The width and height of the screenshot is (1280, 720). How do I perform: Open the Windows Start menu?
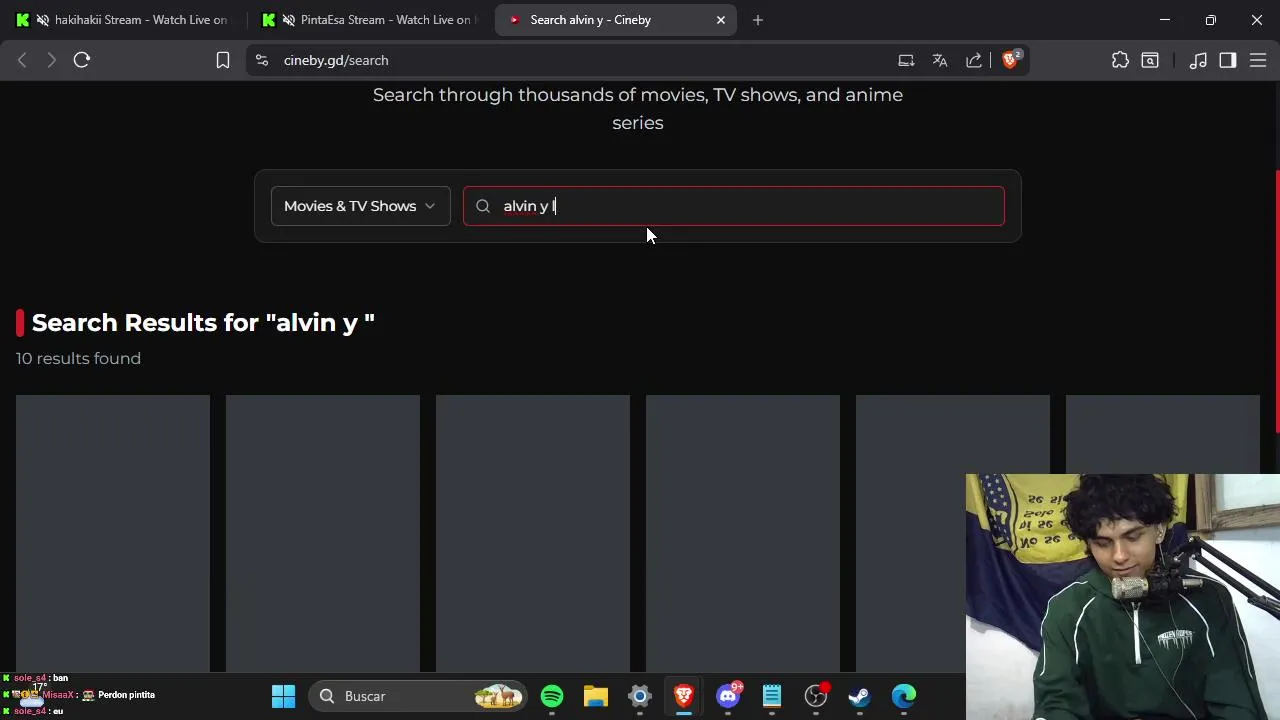[x=284, y=696]
